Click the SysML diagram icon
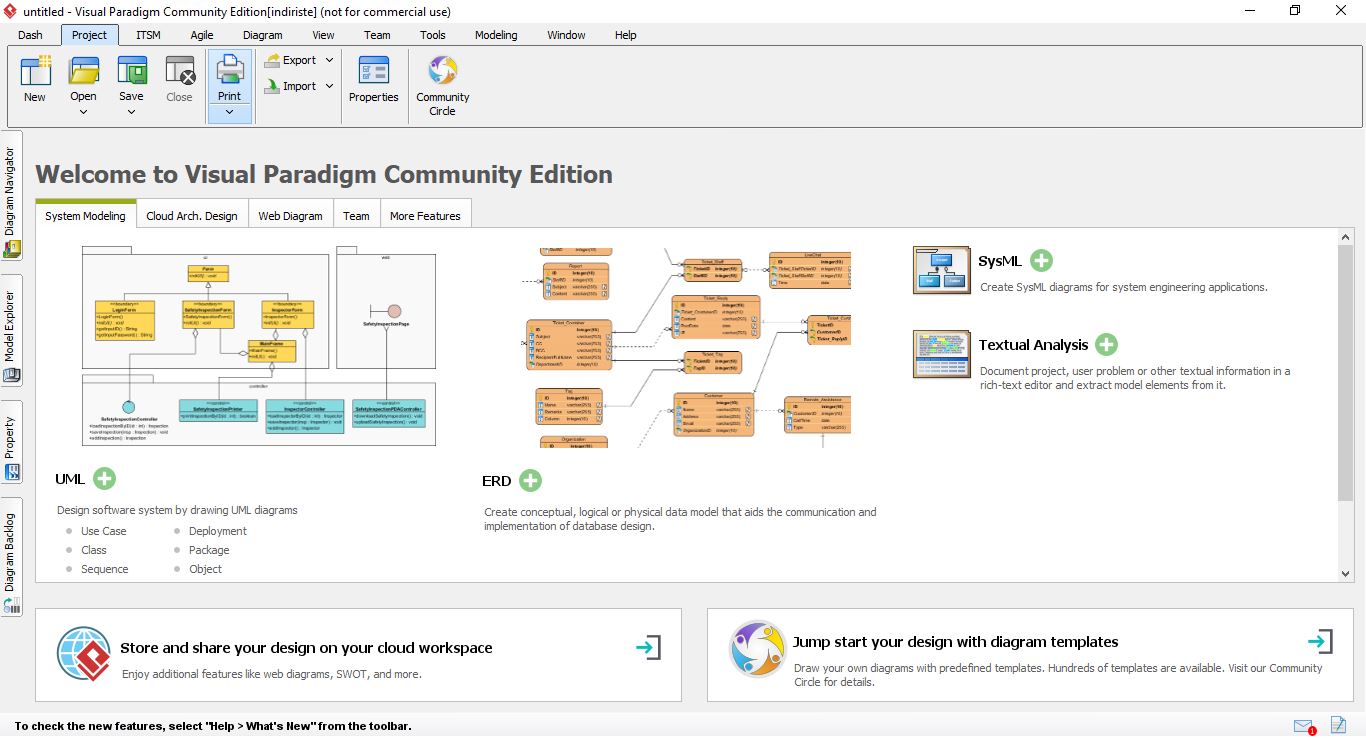The image size is (1366, 738). point(942,270)
